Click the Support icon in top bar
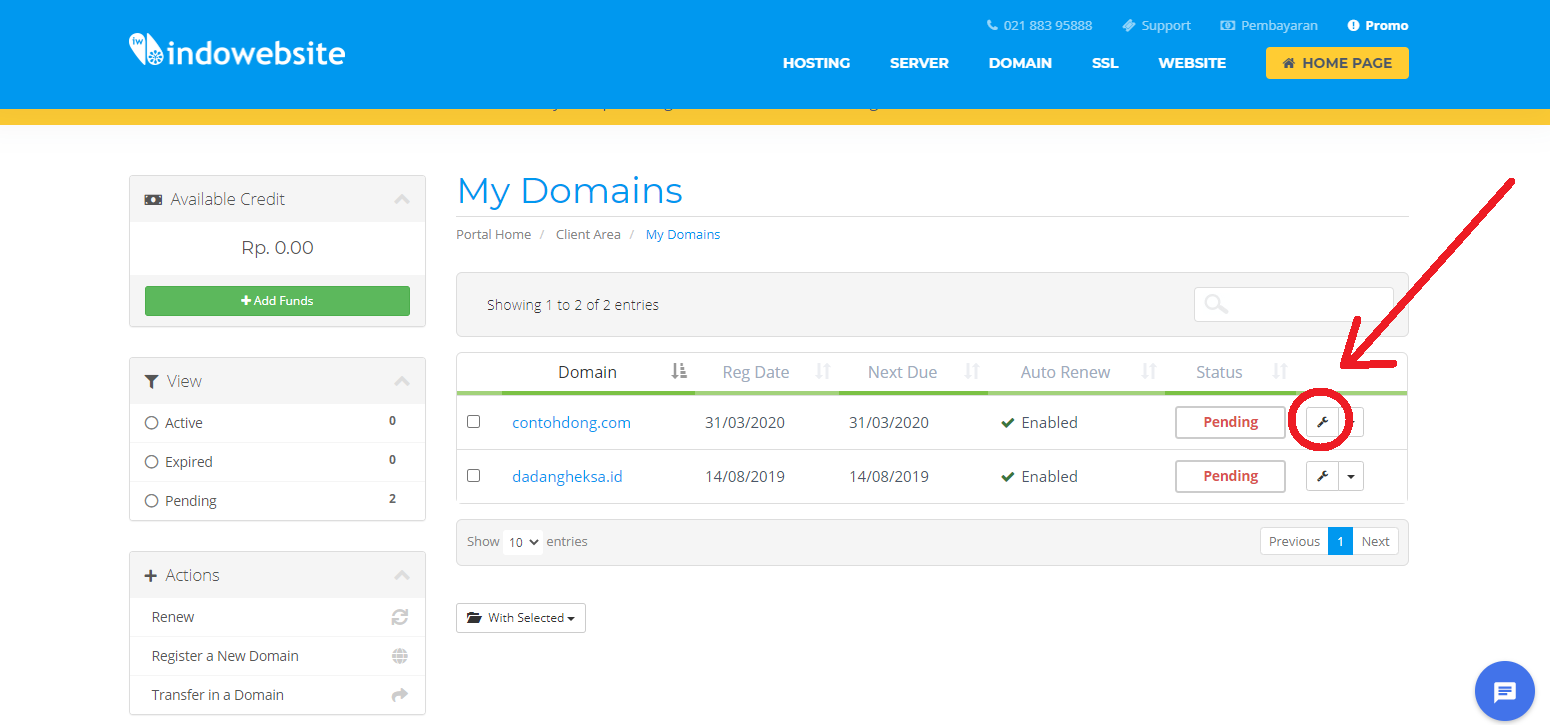Viewport: 1550px width, 725px height. pyautogui.click(x=1128, y=25)
